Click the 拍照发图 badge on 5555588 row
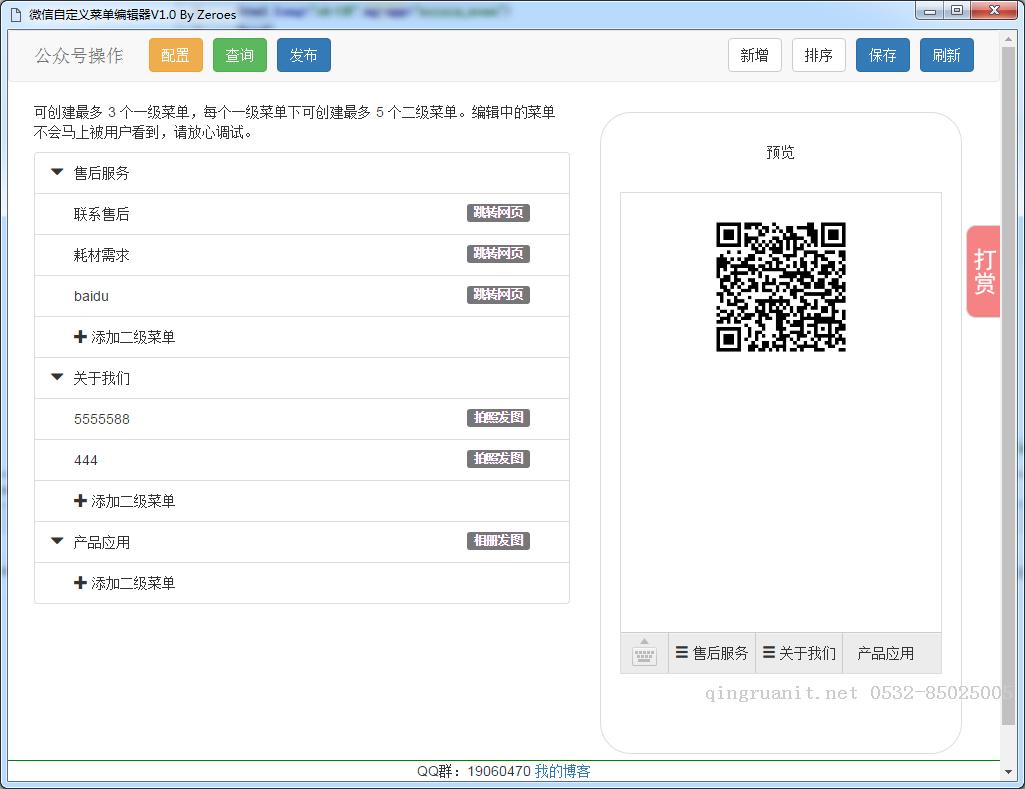 click(498, 418)
